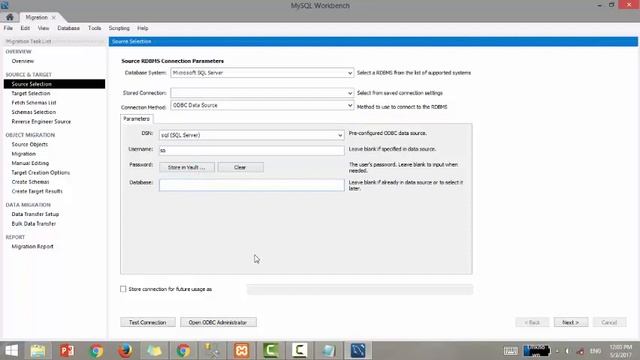The height and width of the screenshot is (360, 640).
Task: Open the yellow folder taskbar icon
Action: click(x=154, y=351)
